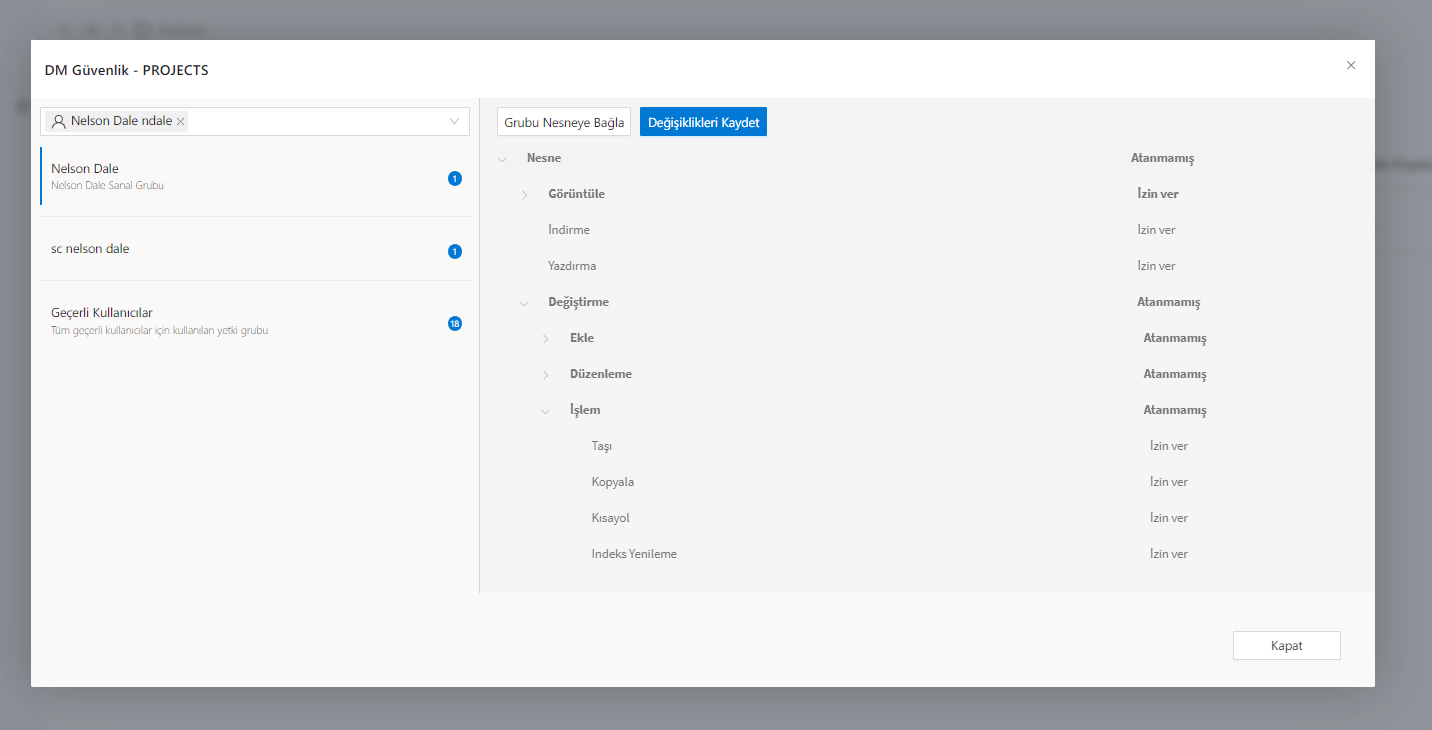Click İzin ver value for Indeks Yenileme
Viewport: 1432px width, 730px height.
click(x=1169, y=554)
